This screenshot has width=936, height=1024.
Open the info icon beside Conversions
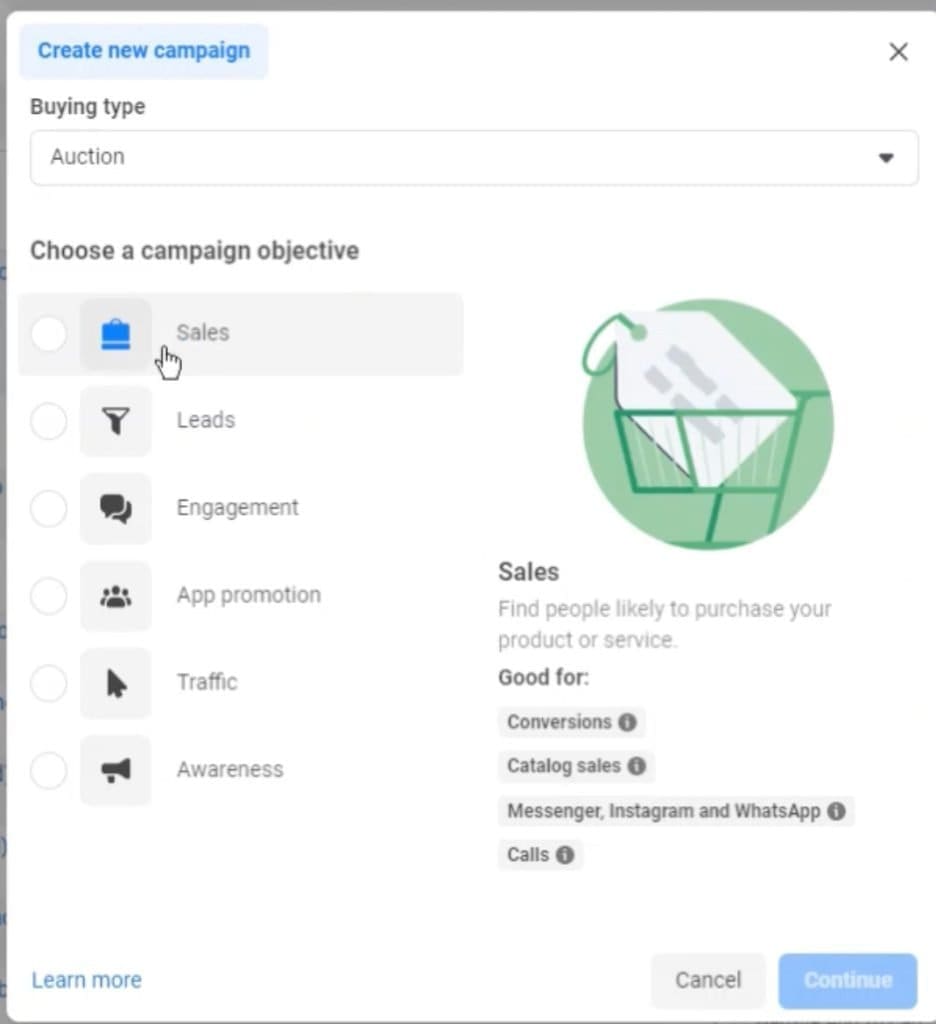coord(628,722)
